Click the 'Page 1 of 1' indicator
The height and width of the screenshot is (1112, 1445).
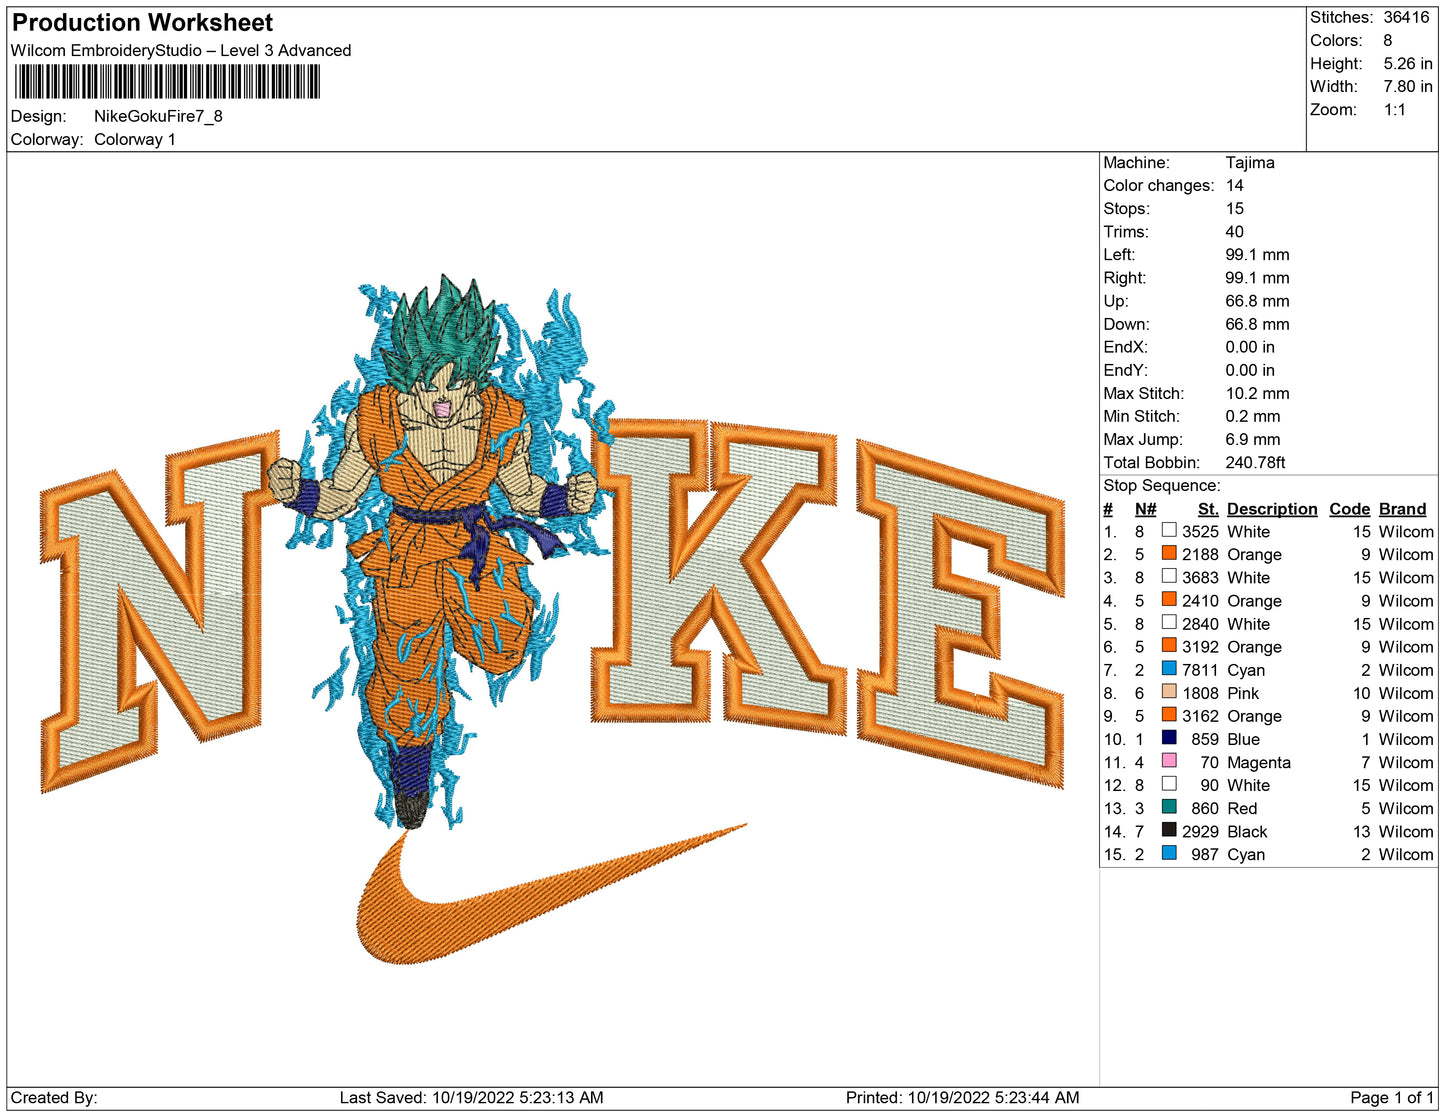pyautogui.click(x=1392, y=1097)
